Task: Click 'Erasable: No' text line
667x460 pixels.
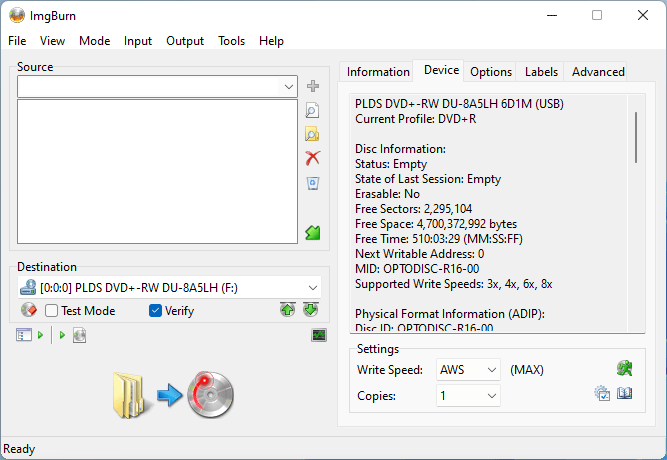Action: tap(388, 194)
